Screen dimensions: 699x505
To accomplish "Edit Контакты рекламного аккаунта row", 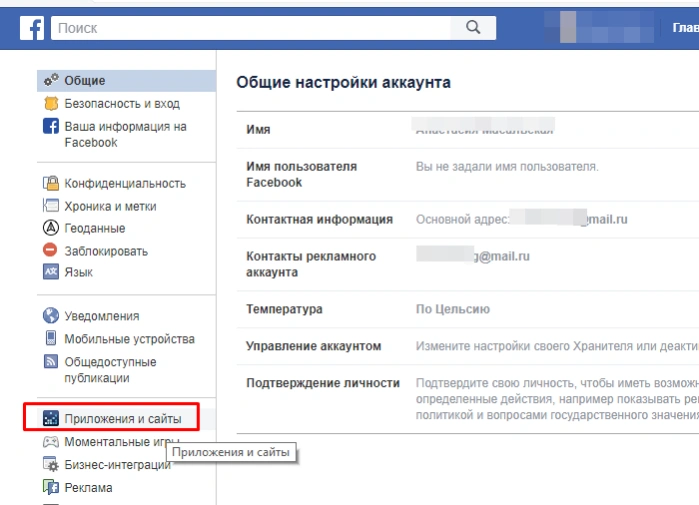I will (468, 264).
